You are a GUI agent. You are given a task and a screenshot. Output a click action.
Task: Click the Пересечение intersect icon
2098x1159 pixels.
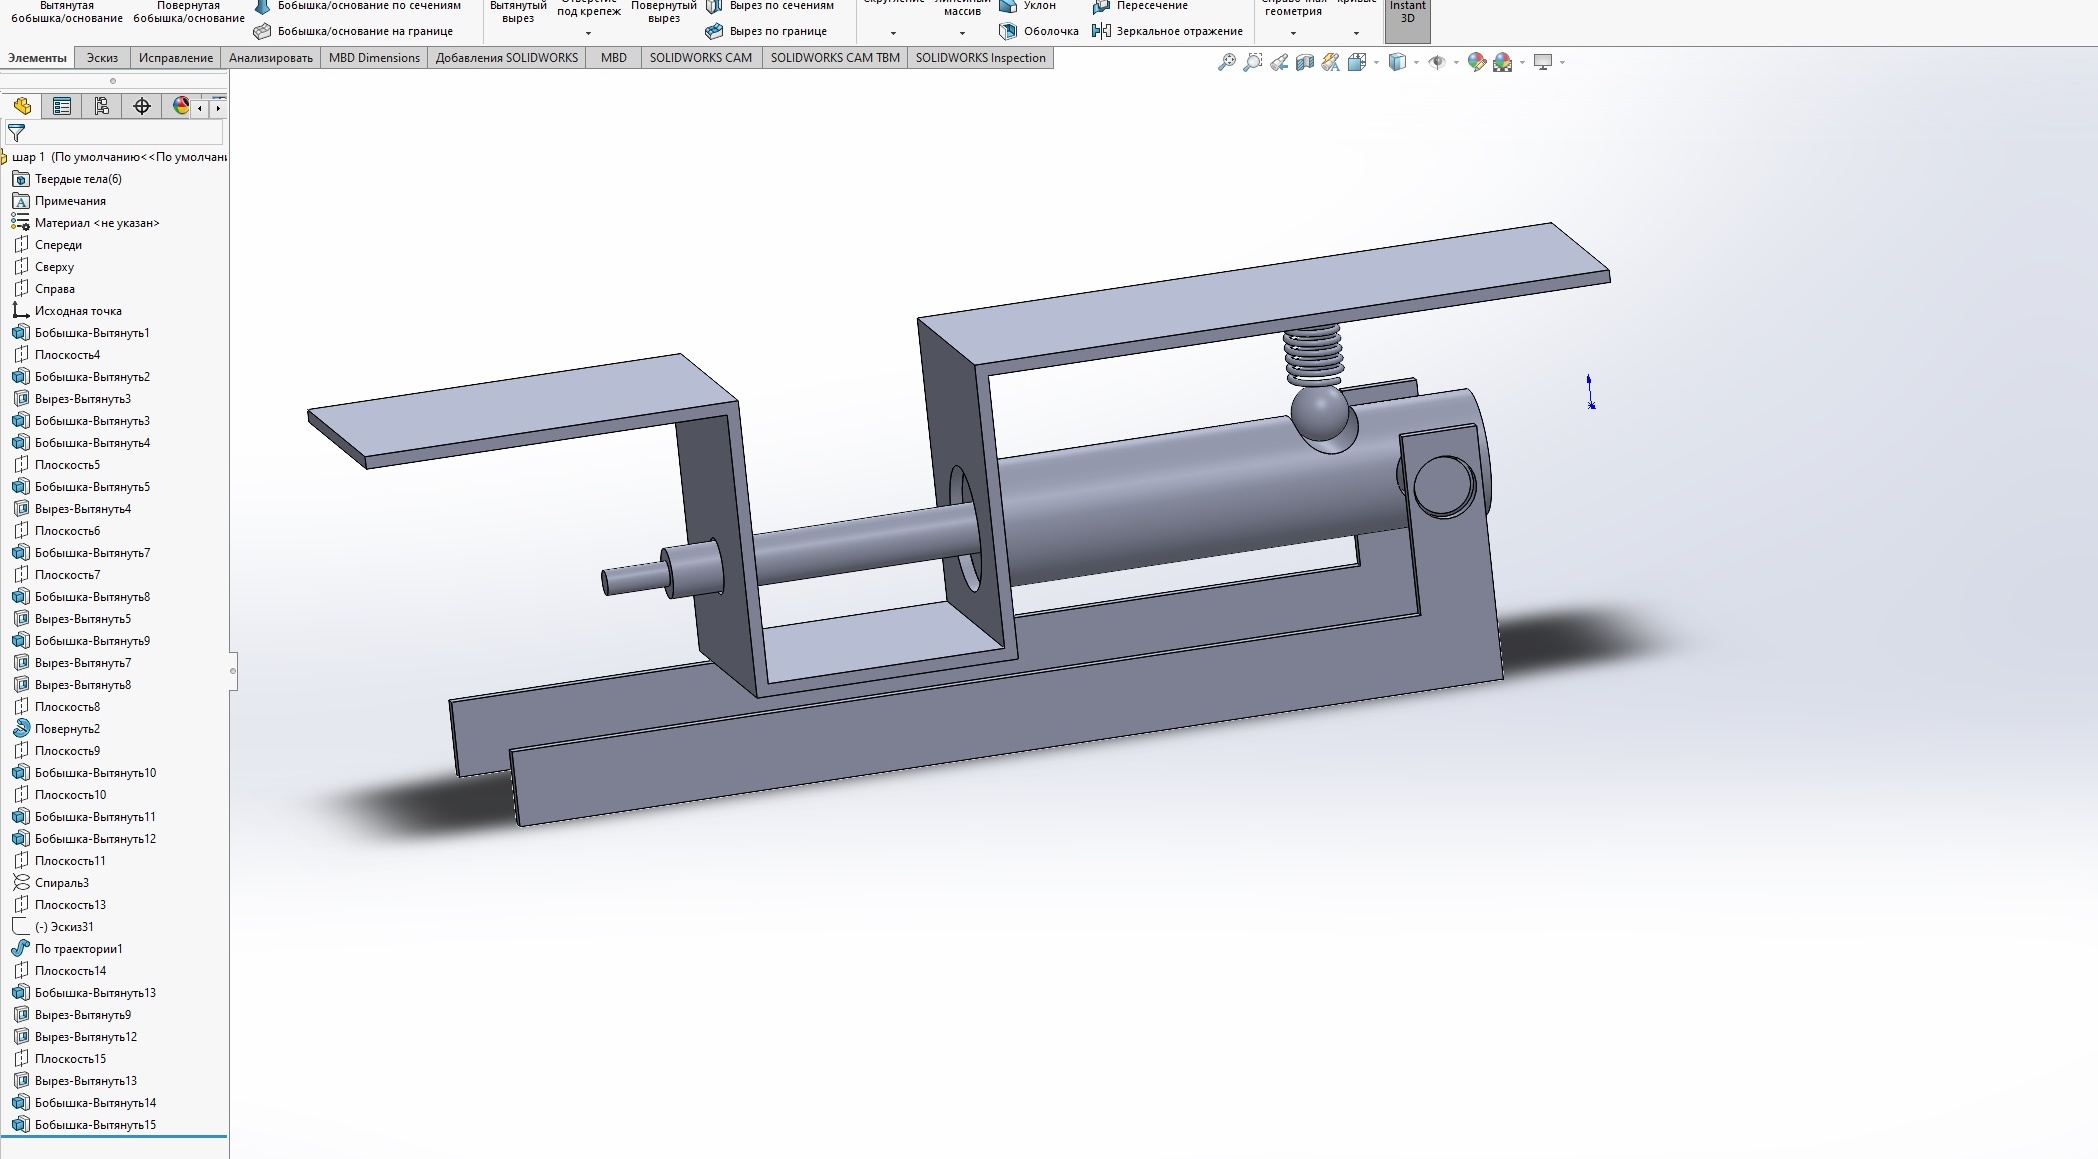point(1101,6)
